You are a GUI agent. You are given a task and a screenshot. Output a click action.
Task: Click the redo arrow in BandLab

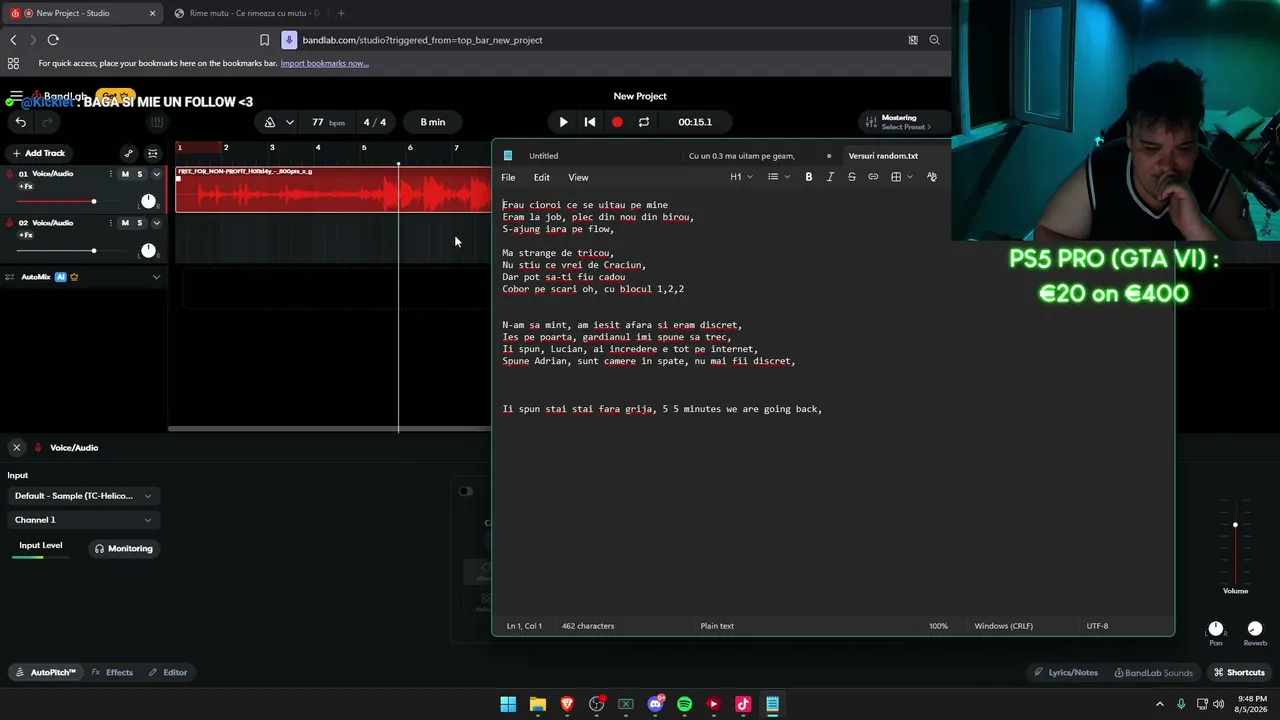46,122
